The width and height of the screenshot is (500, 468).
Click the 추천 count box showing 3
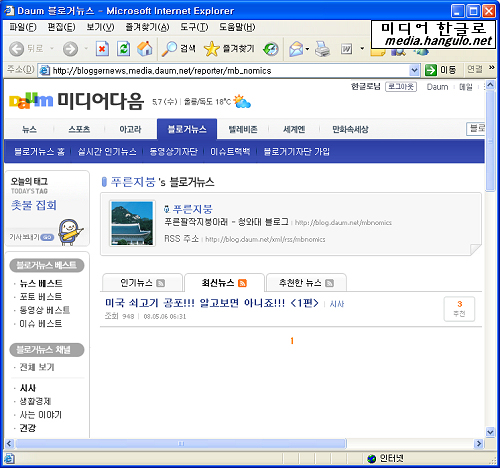[x=459, y=309]
